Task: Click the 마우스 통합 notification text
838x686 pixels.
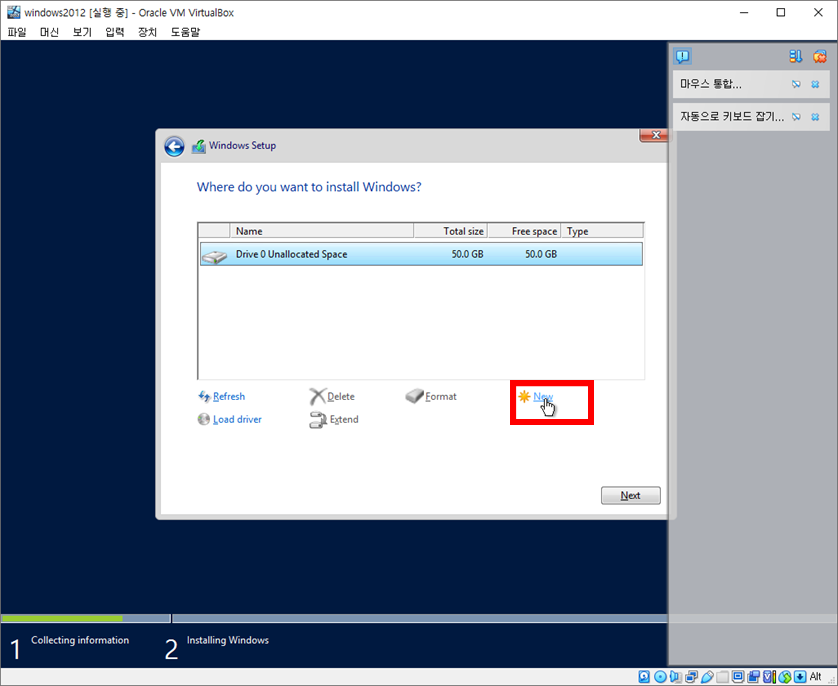Action: pos(710,84)
